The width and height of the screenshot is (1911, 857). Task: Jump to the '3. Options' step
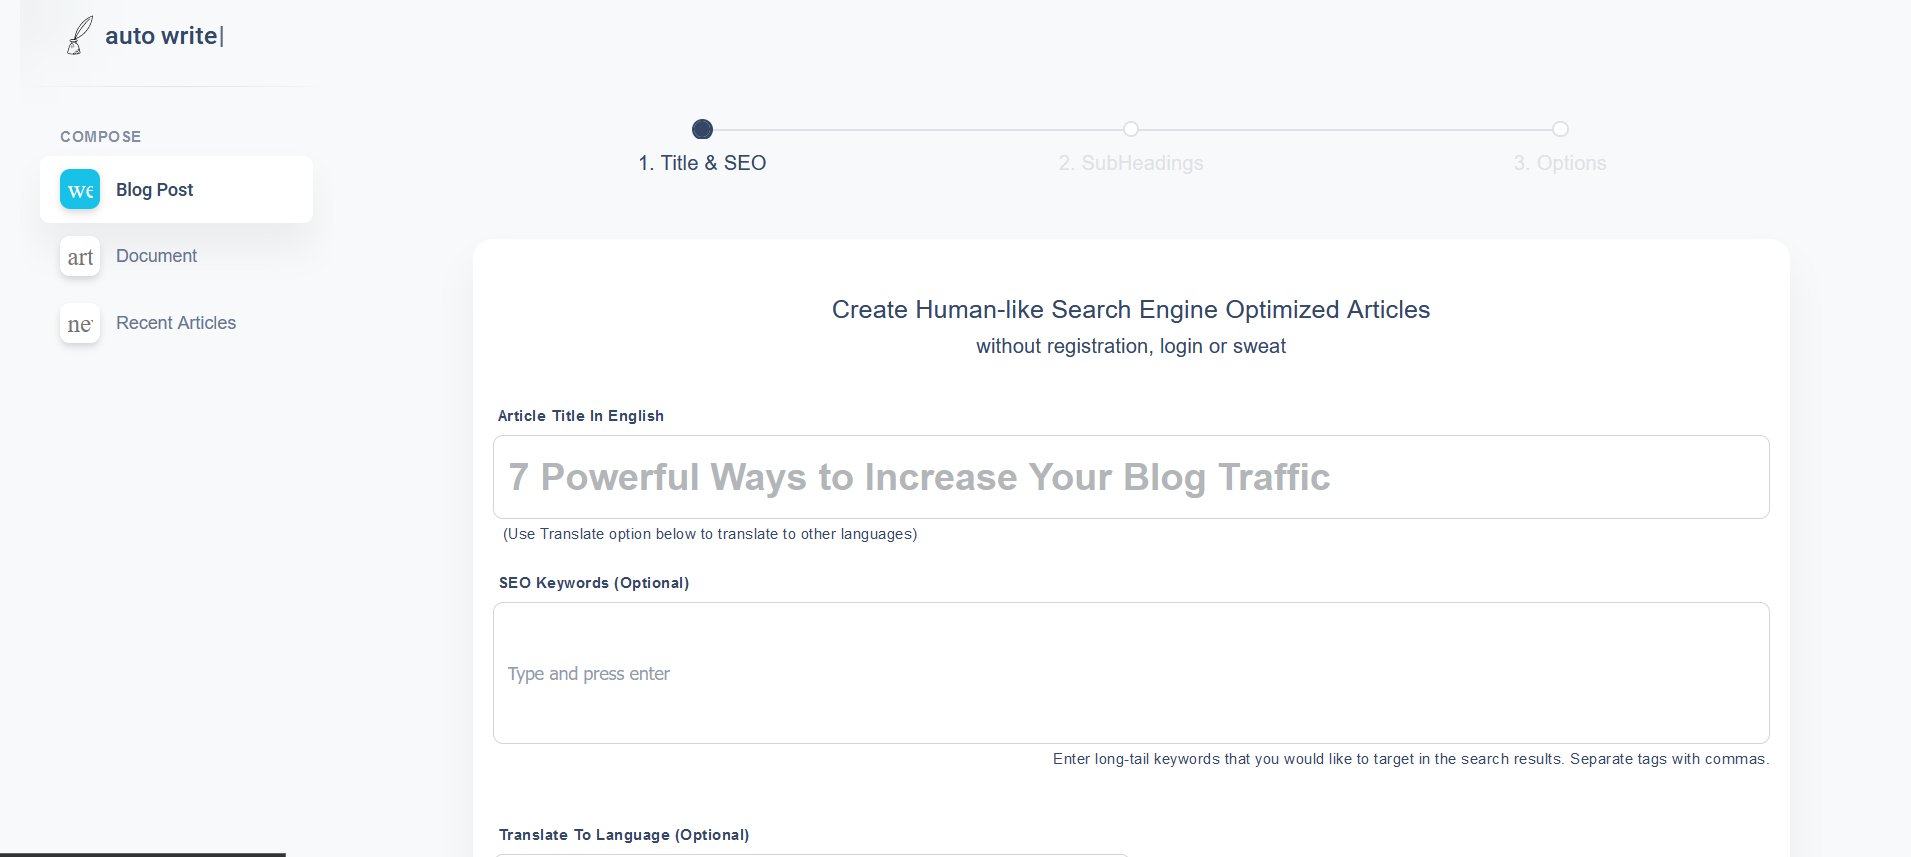1560,163
